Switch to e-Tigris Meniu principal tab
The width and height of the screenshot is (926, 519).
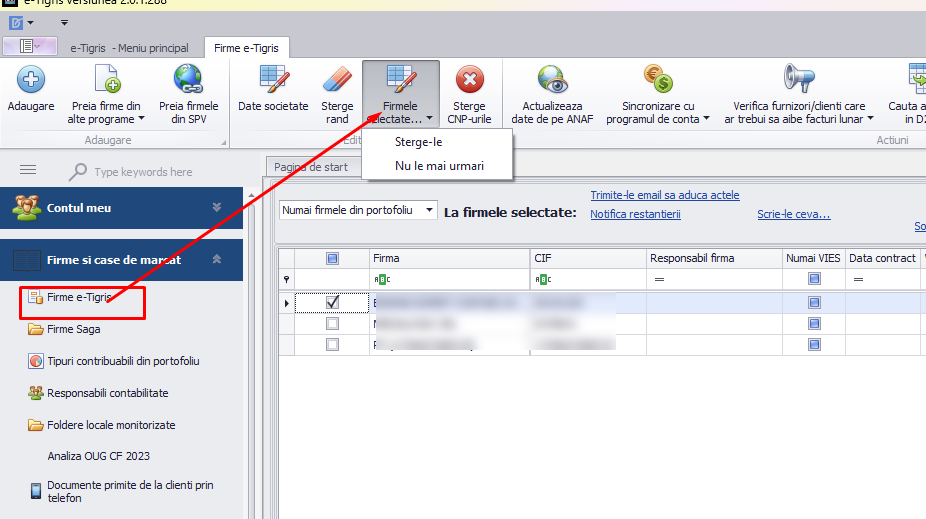pyautogui.click(x=129, y=48)
